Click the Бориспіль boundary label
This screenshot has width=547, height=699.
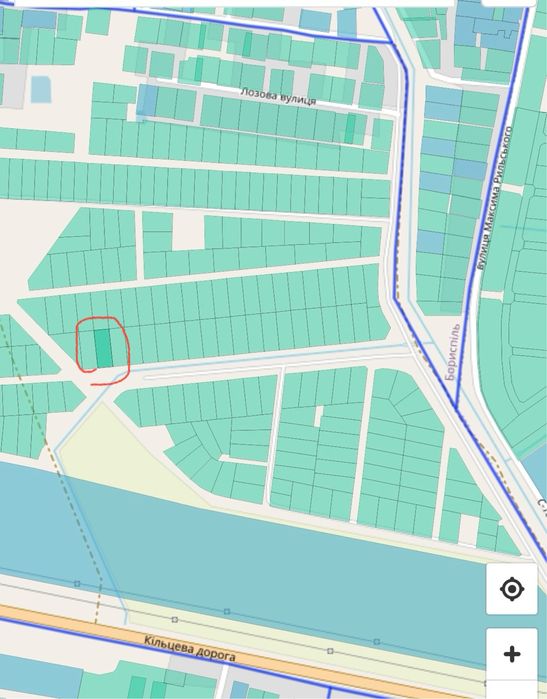tap(451, 353)
